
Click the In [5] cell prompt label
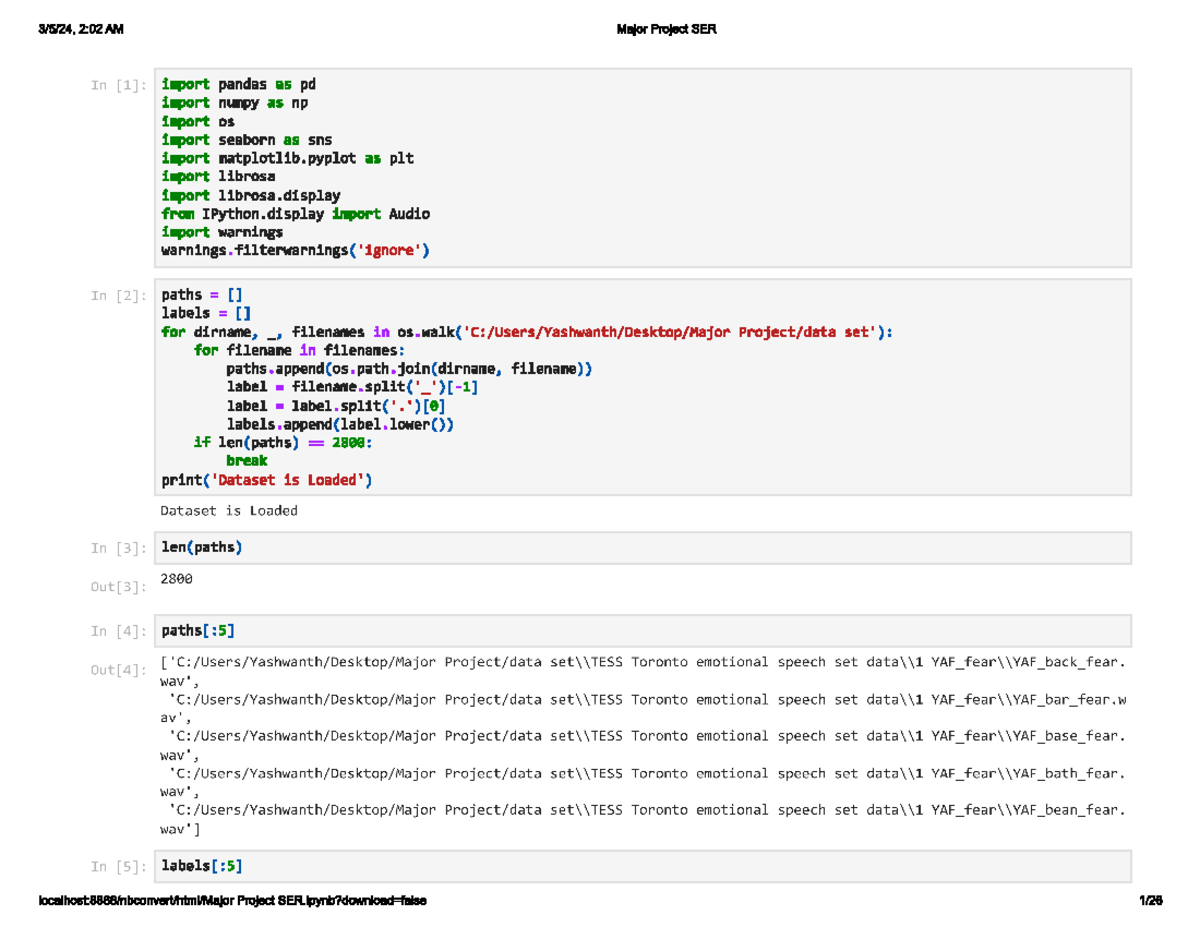point(117,867)
